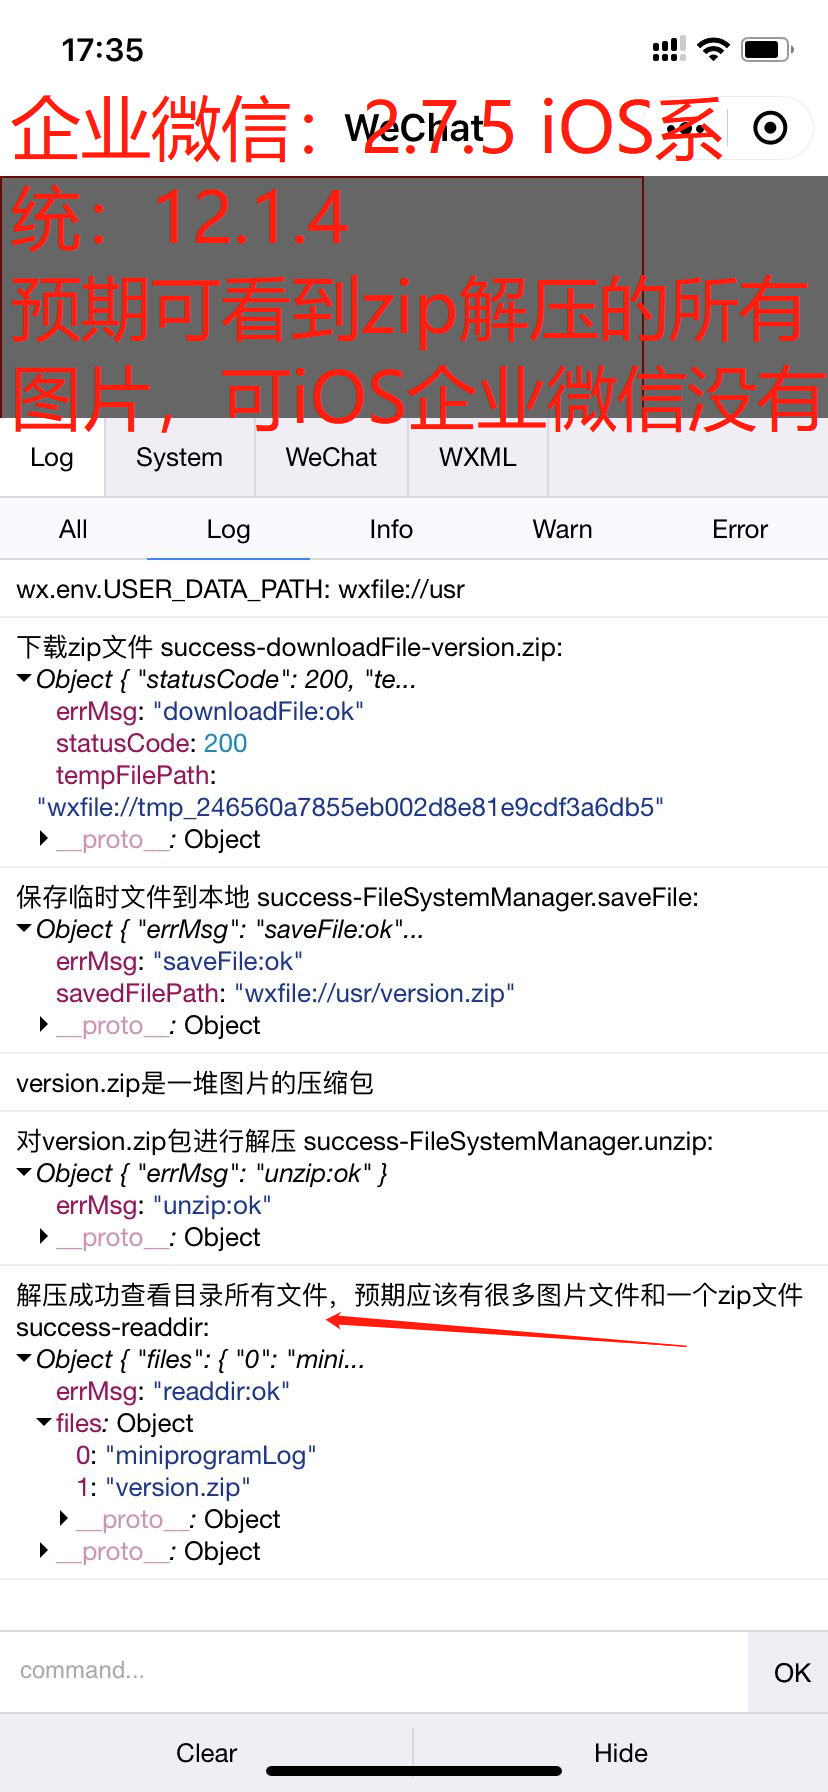828x1792 pixels.
Task: Focus the command input field
Action: [374, 1671]
